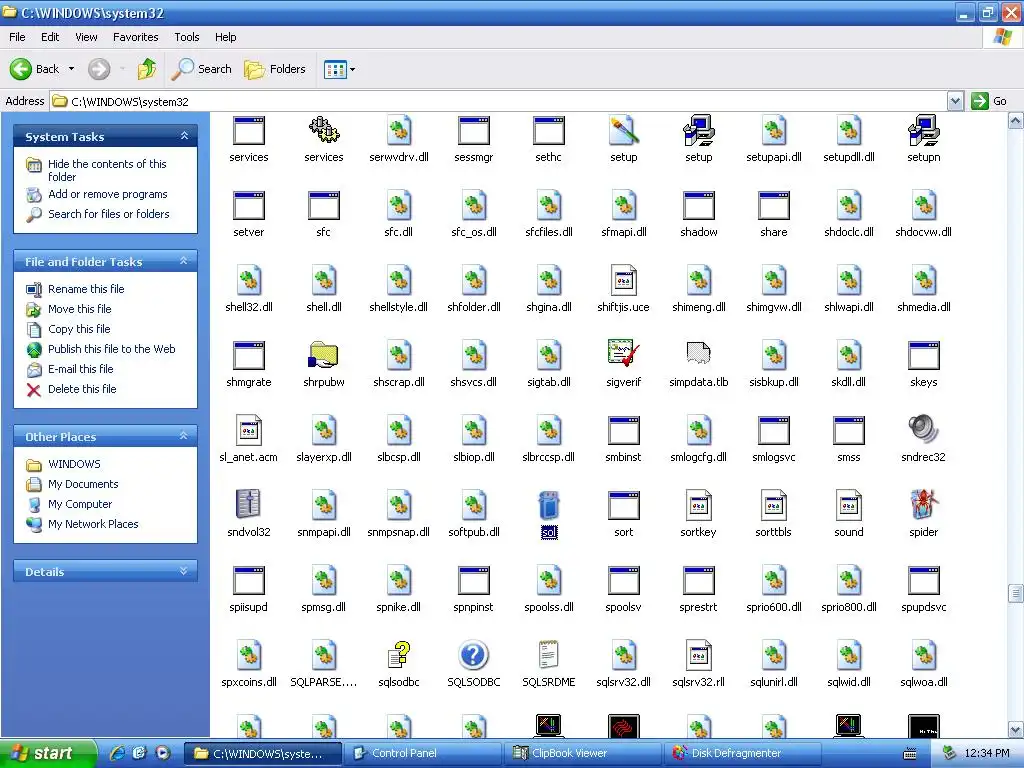Open the File menu
The height and width of the screenshot is (768, 1024).
[17, 37]
